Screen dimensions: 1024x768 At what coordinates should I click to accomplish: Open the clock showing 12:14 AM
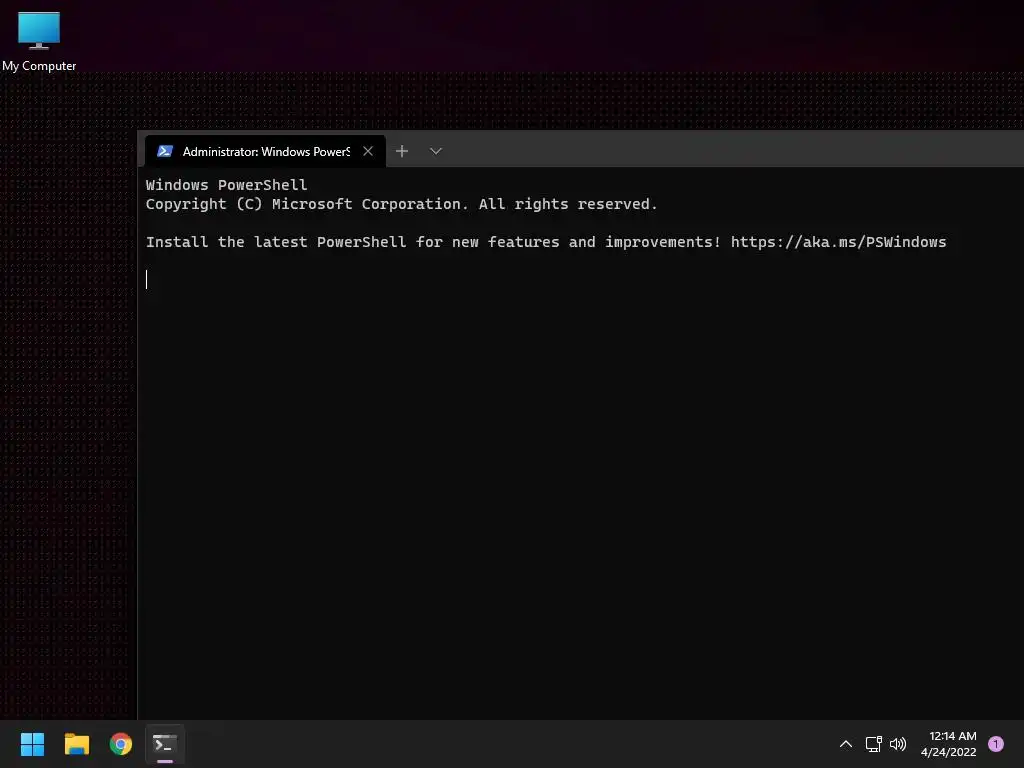[949, 744]
